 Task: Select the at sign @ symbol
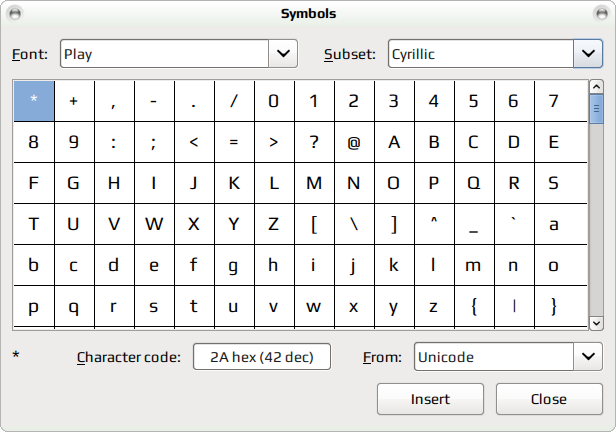point(354,142)
